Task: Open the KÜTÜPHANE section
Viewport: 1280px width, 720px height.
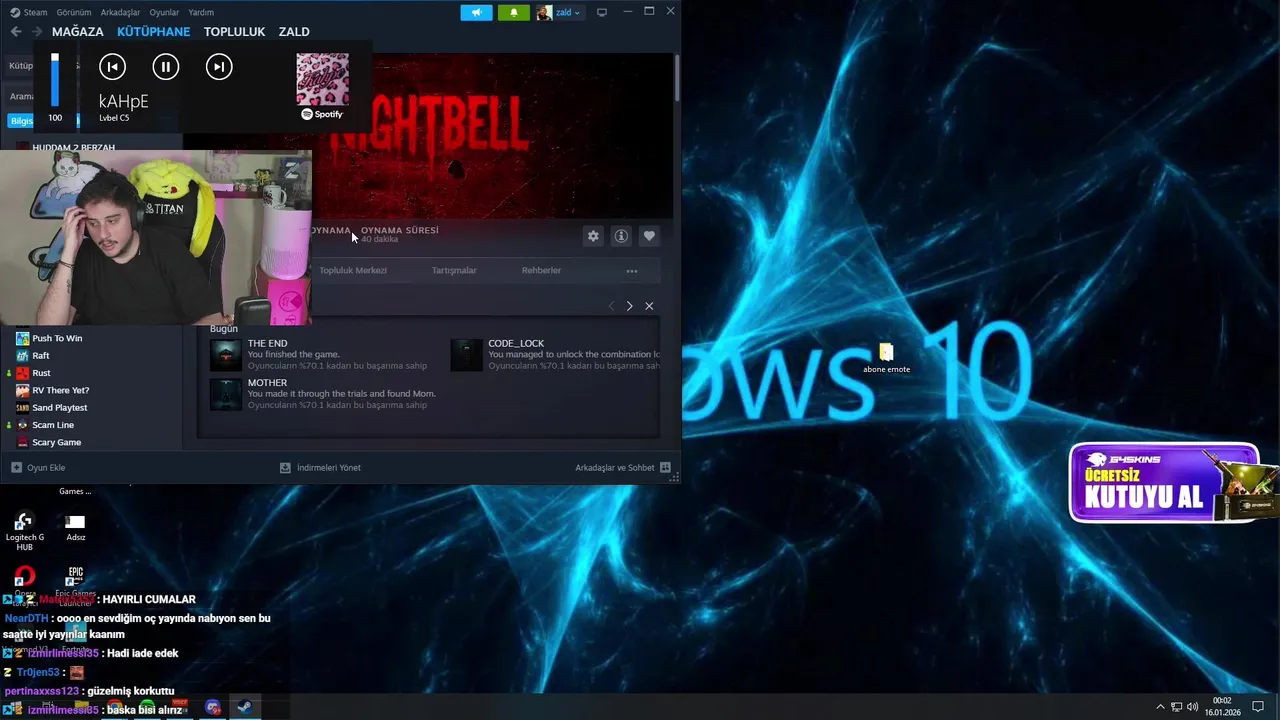Action: click(x=153, y=32)
